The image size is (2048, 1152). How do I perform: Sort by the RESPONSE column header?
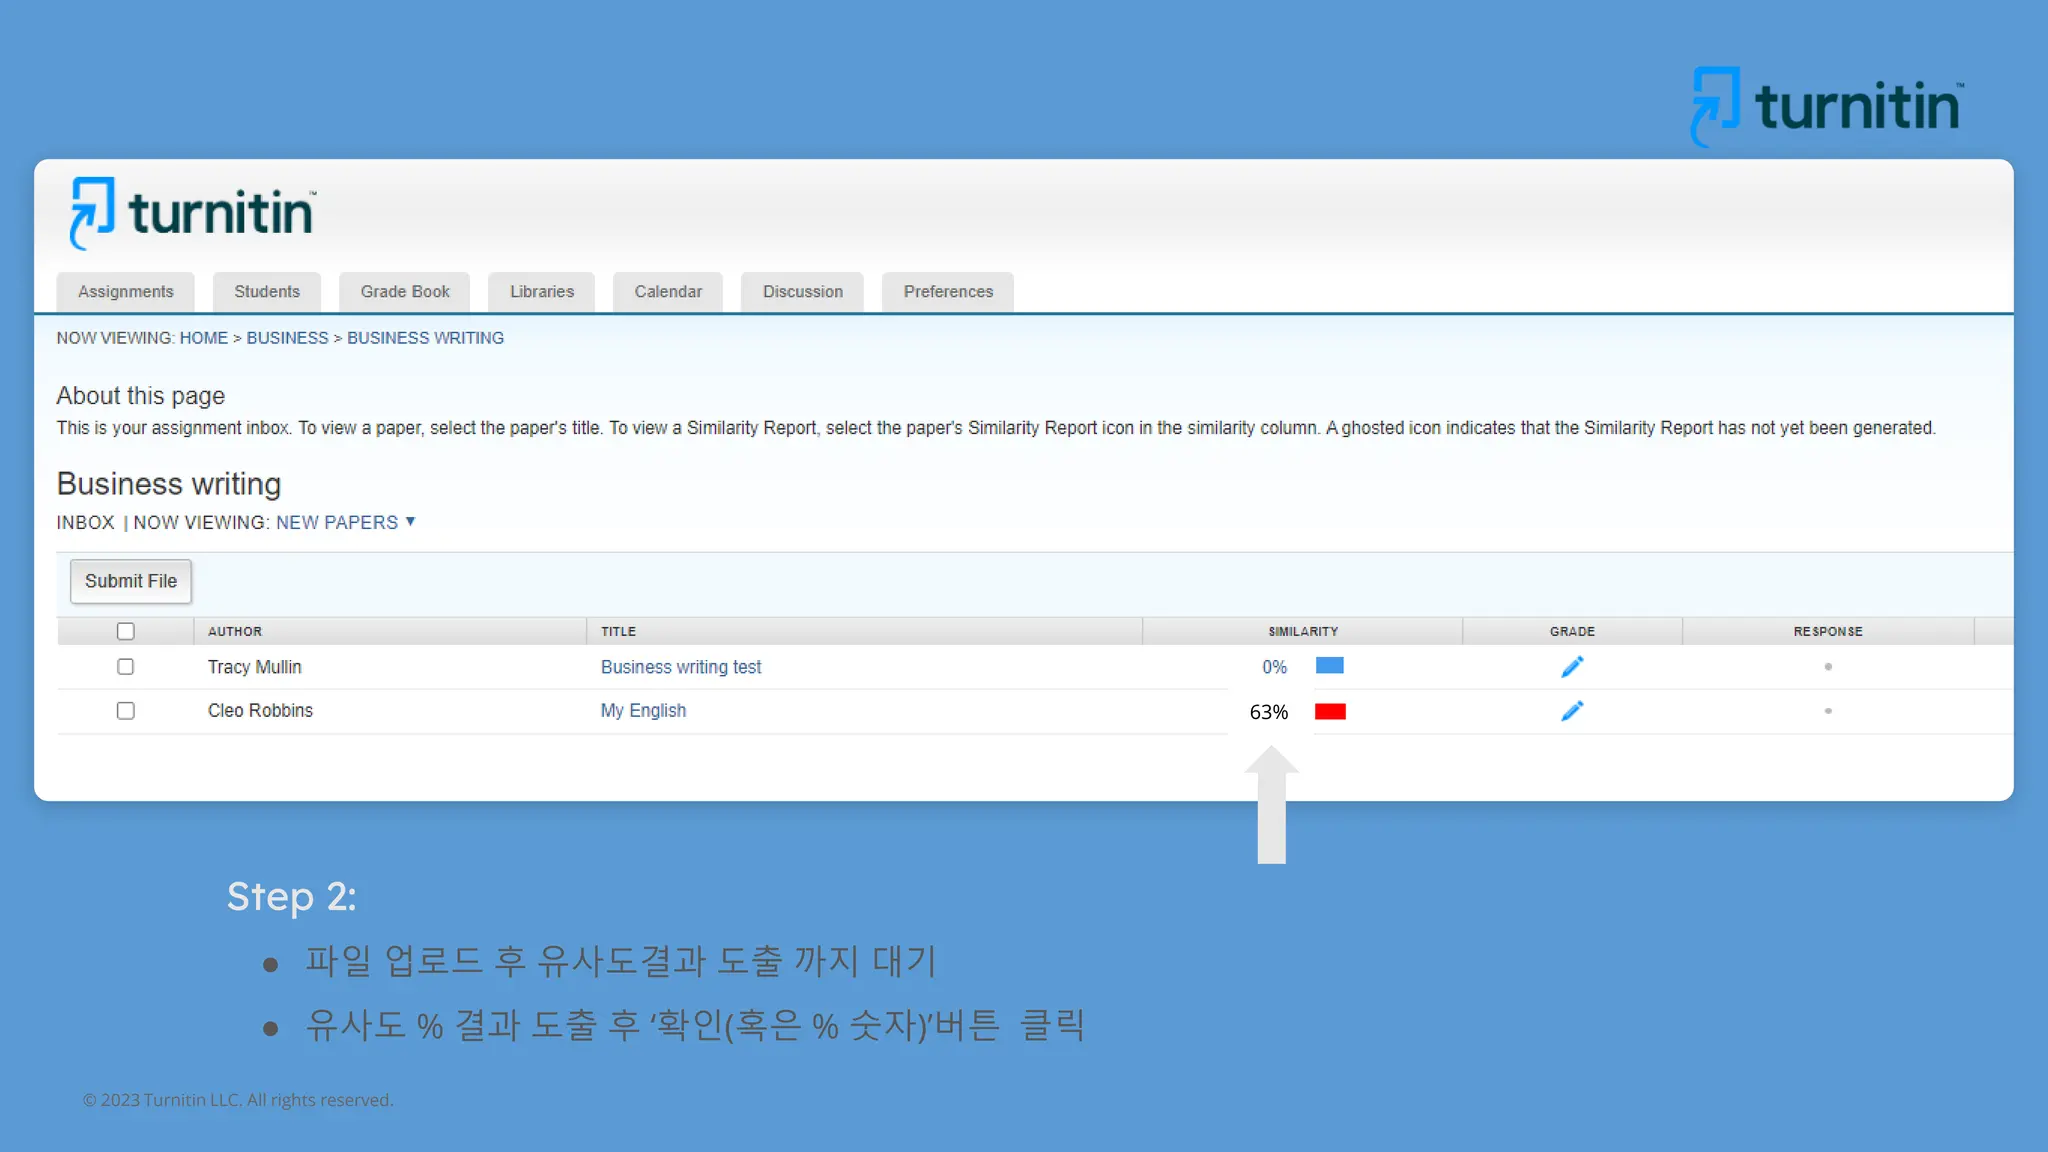[1828, 631]
